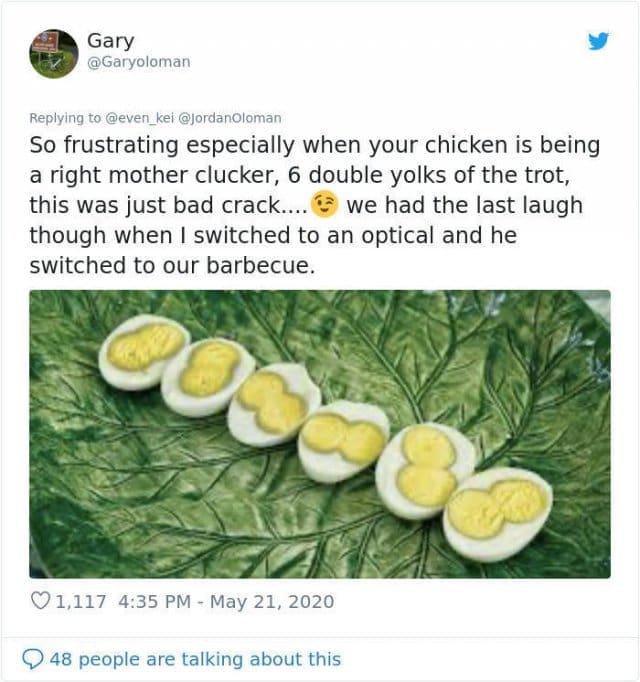
Task: Visit the @Garyoloman handle
Action: click(138, 62)
